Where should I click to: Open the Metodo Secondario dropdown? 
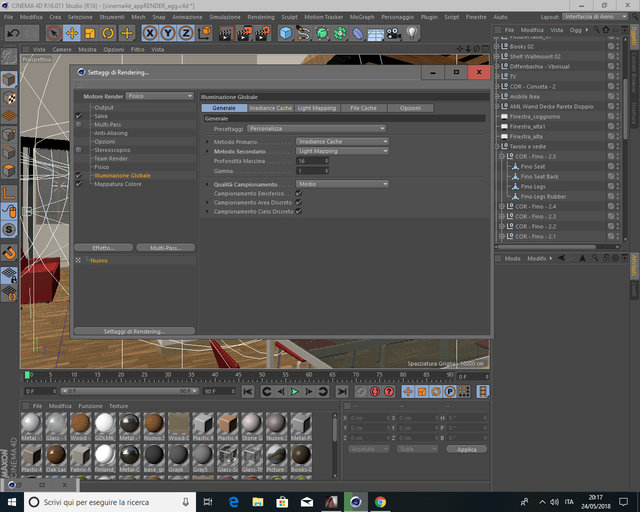342,151
